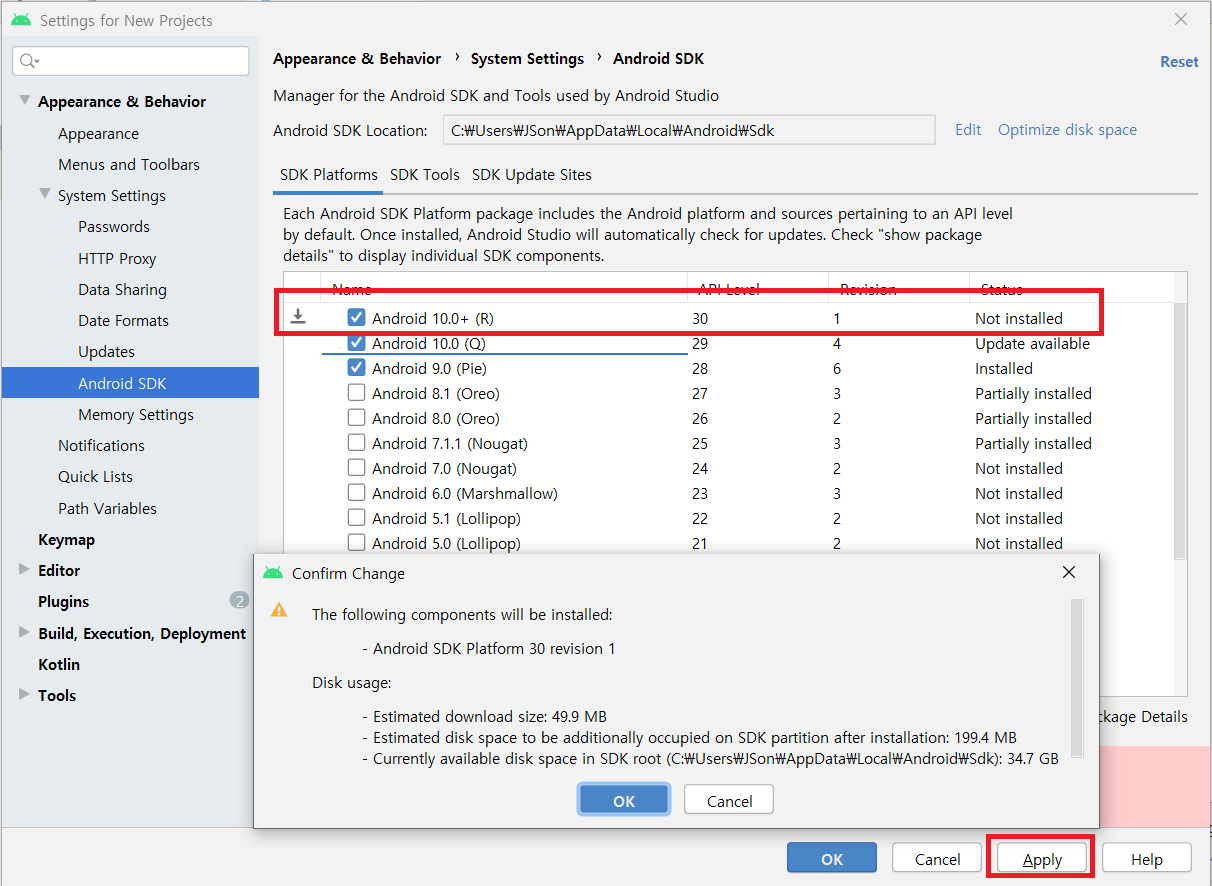Click Optimize disk space link
The image size is (1212, 886).
pos(1067,130)
